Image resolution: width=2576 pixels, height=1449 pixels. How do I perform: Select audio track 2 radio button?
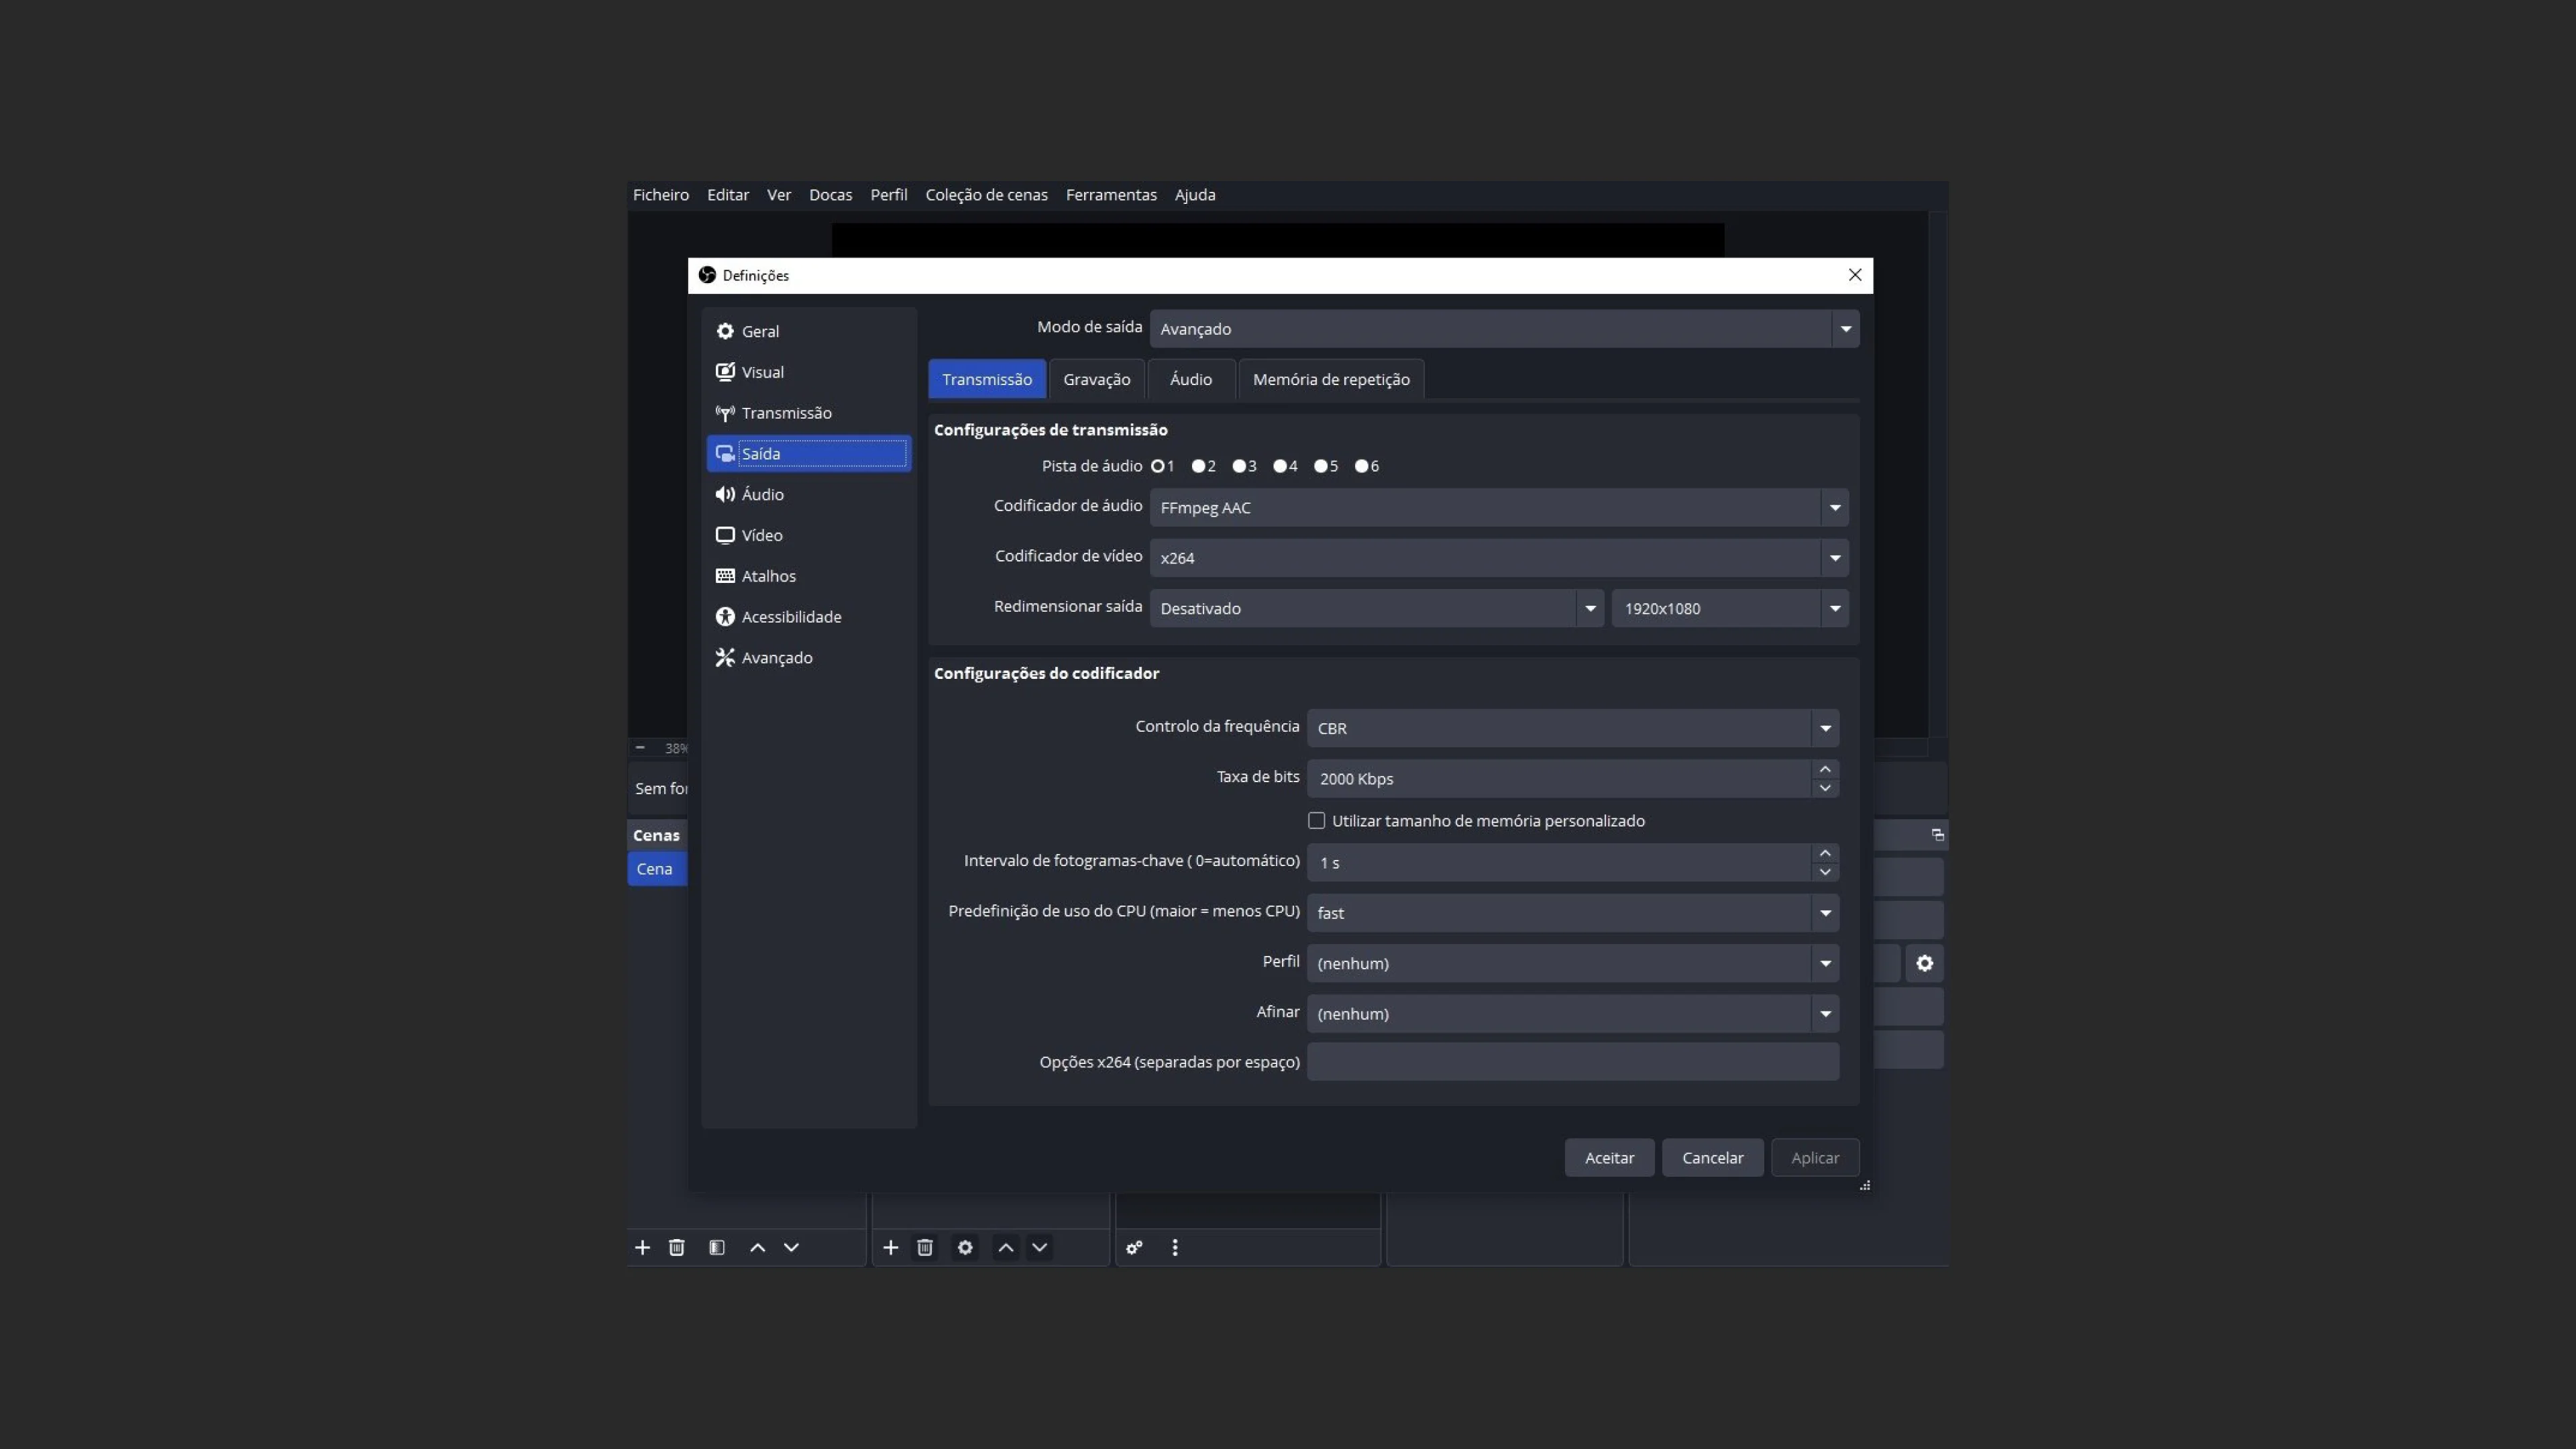pyautogui.click(x=1198, y=466)
